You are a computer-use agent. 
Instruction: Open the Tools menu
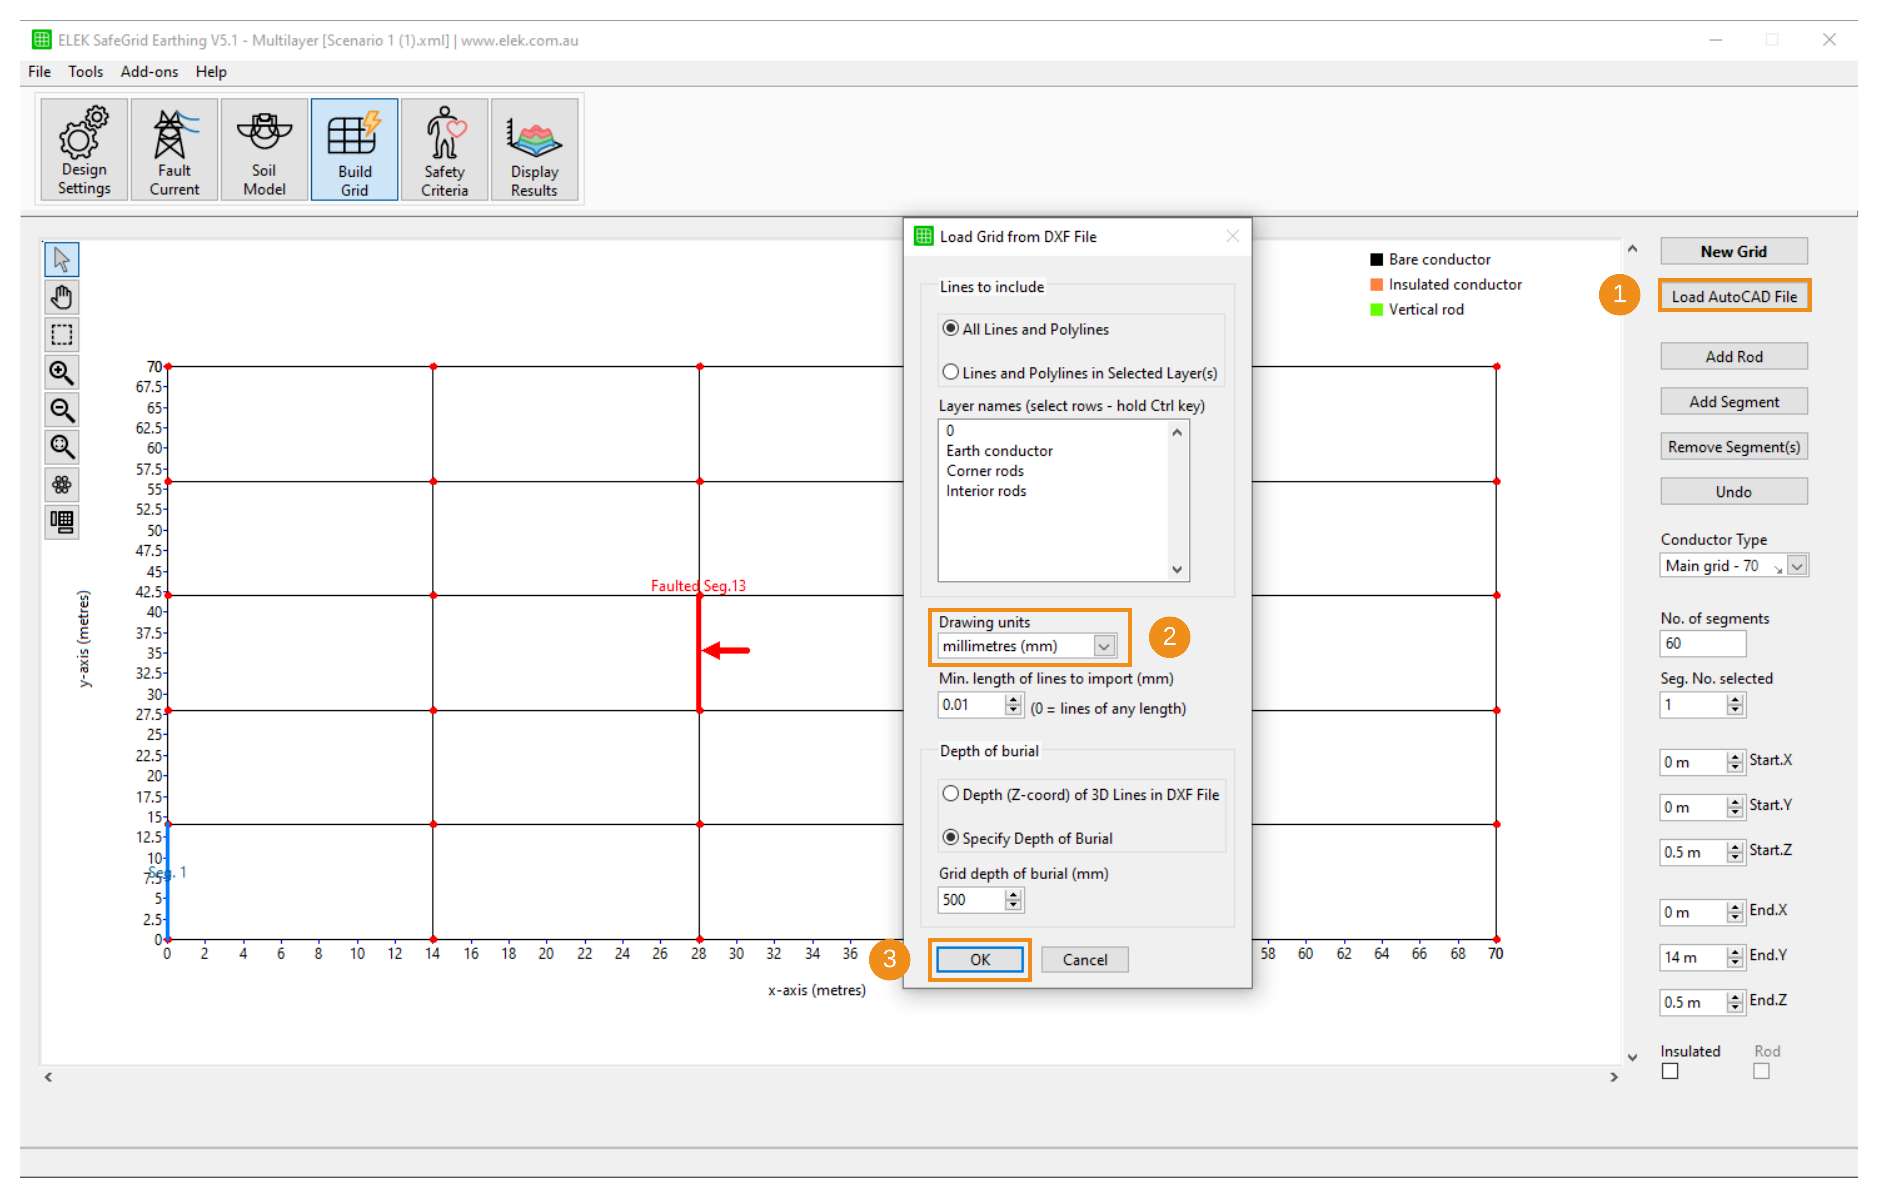point(85,71)
